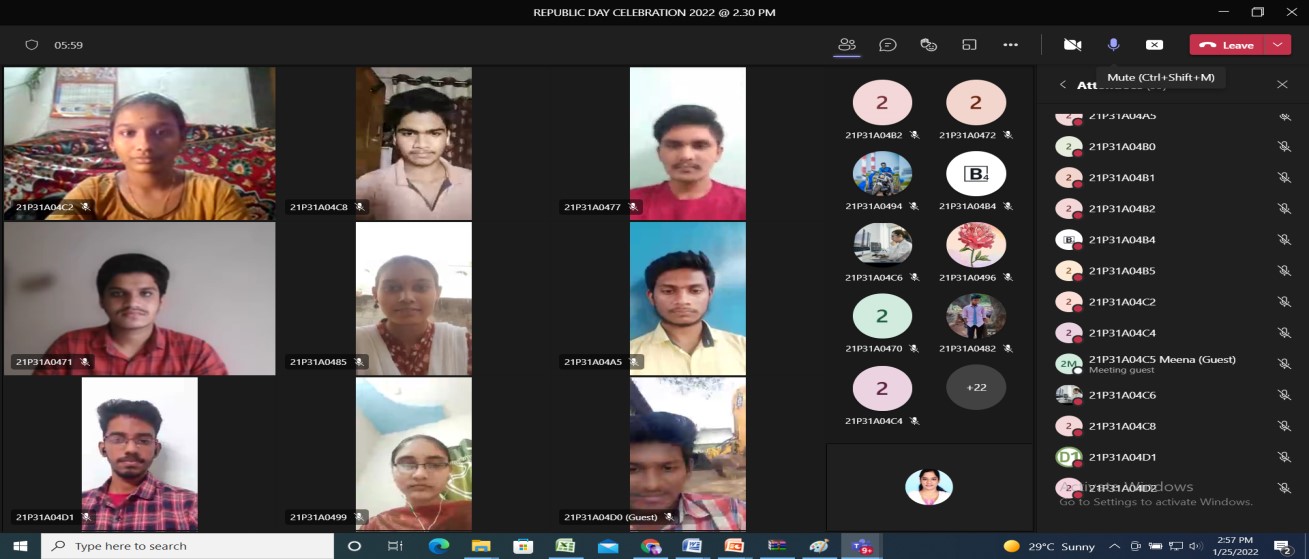Image resolution: width=1309 pixels, height=559 pixels.
Task: Turn the camera on
Action: [x=1072, y=45]
